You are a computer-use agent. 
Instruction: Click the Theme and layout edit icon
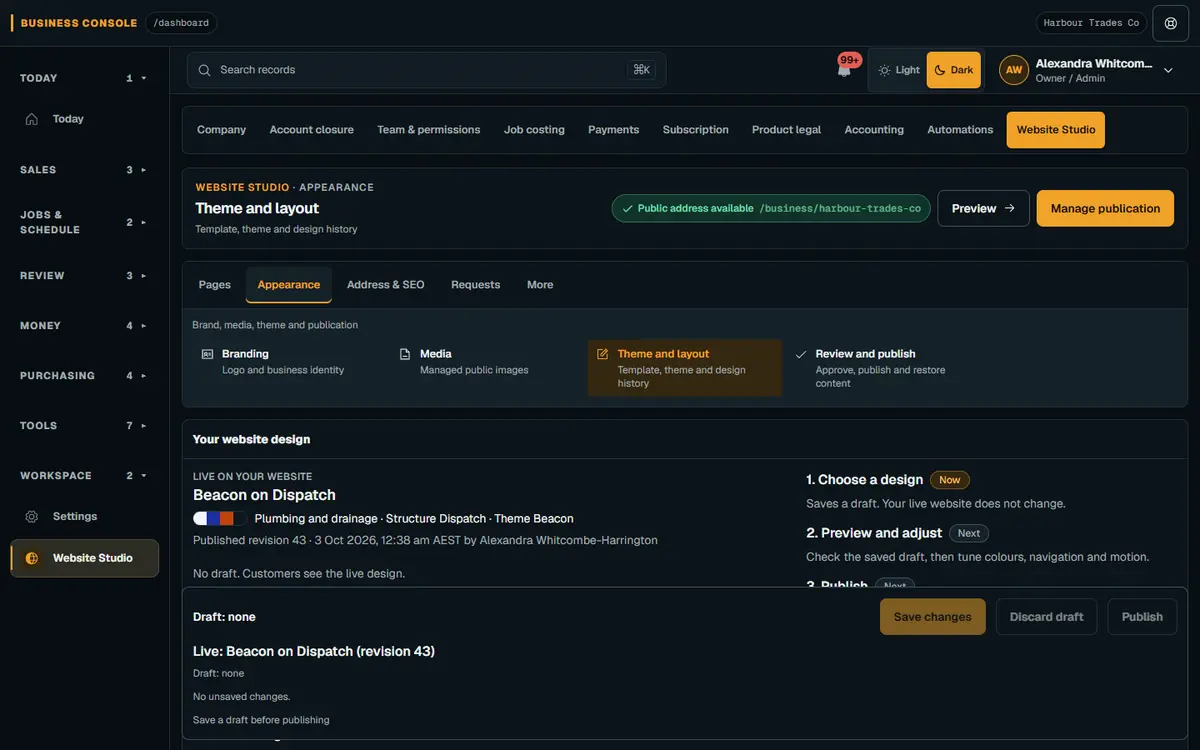pos(603,354)
